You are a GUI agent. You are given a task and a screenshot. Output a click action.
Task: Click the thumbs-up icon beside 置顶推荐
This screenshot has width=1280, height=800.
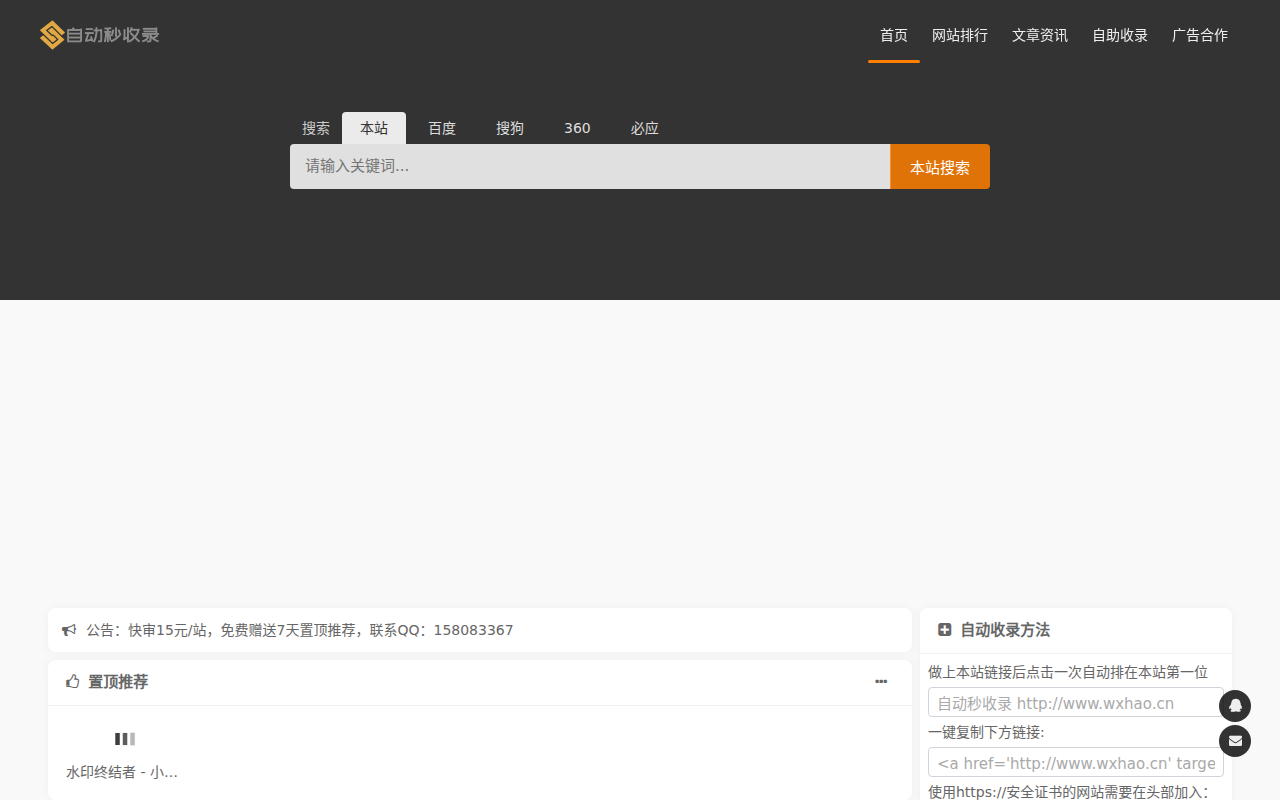[72, 681]
